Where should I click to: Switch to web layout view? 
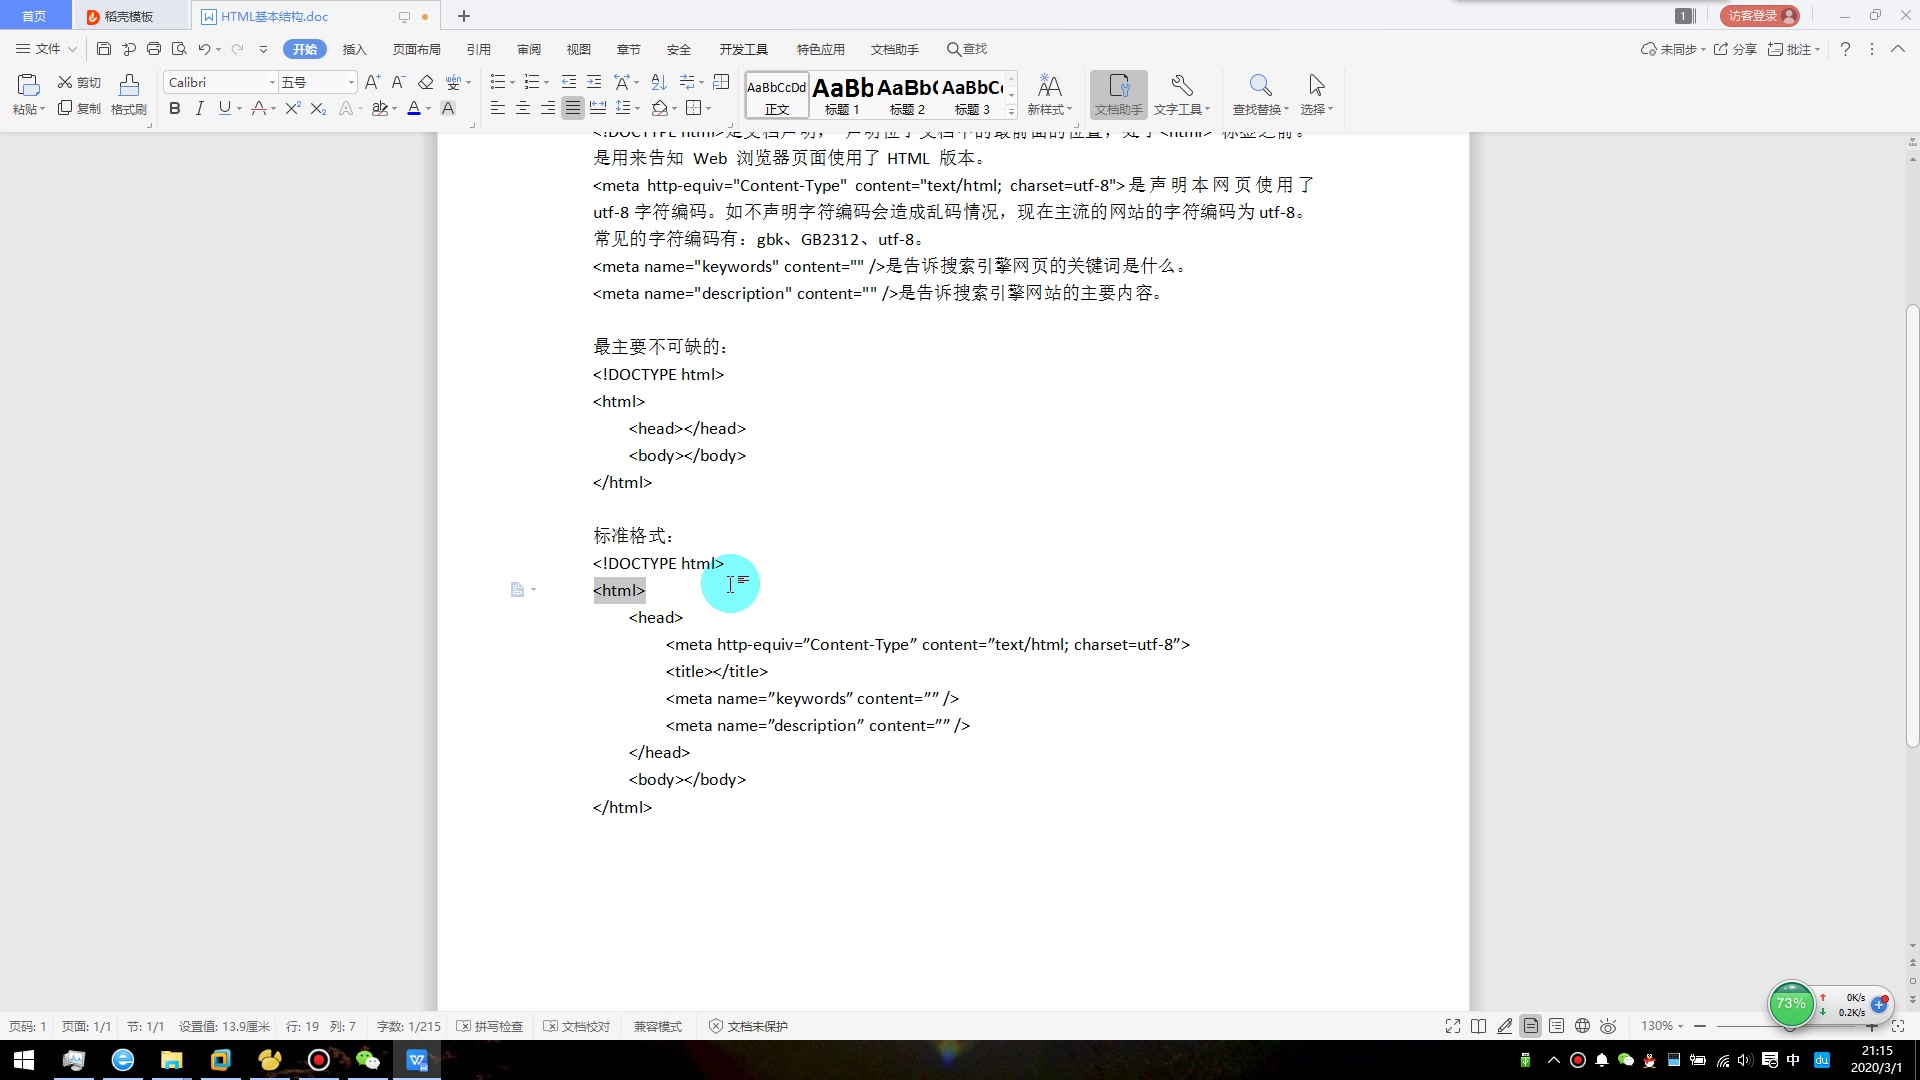click(1582, 1025)
